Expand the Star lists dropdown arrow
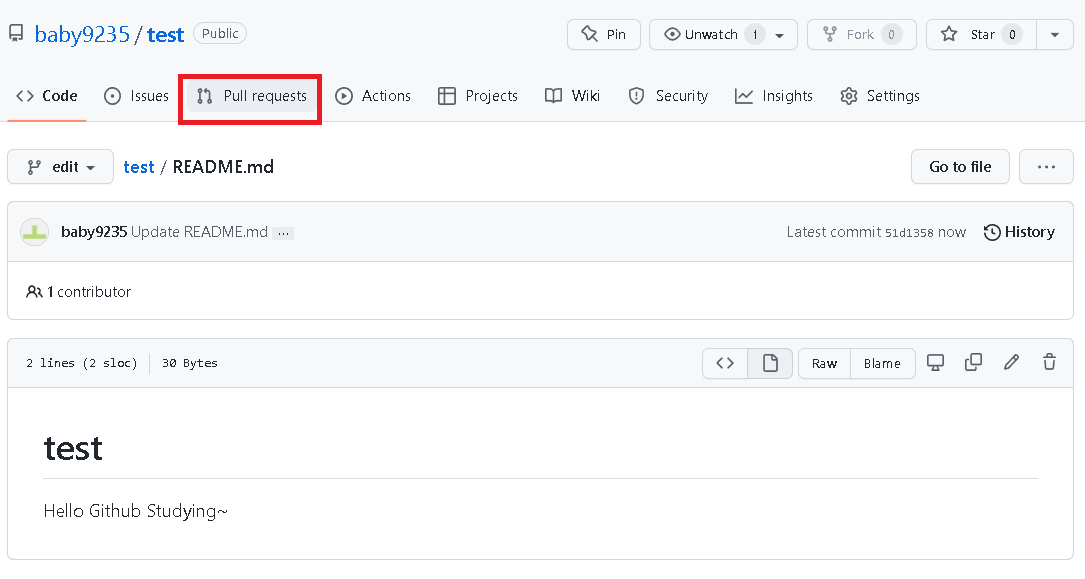Screen dimensions: 1085x579 tap(1055, 35)
